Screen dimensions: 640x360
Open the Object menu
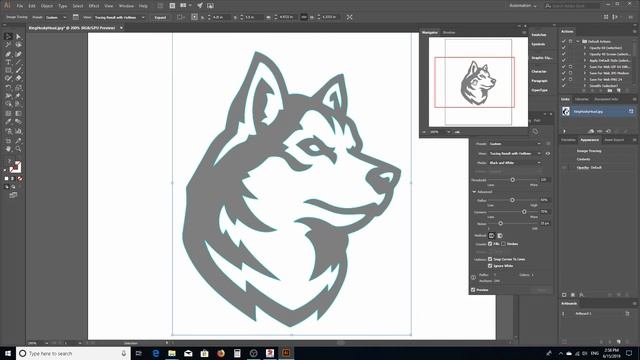click(47, 6)
